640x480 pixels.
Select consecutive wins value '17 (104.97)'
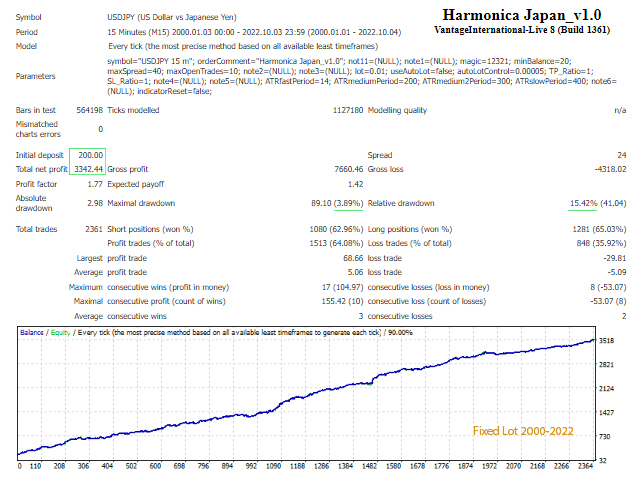tap(342, 287)
